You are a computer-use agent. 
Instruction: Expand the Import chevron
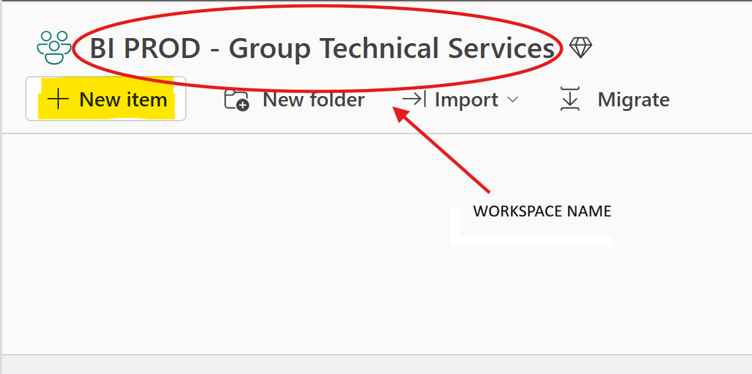coord(513,100)
